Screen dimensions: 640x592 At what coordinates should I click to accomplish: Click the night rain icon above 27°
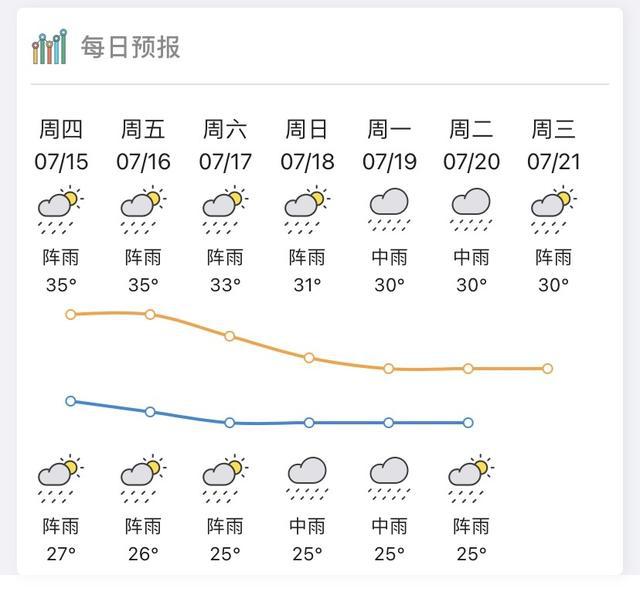click(60, 478)
